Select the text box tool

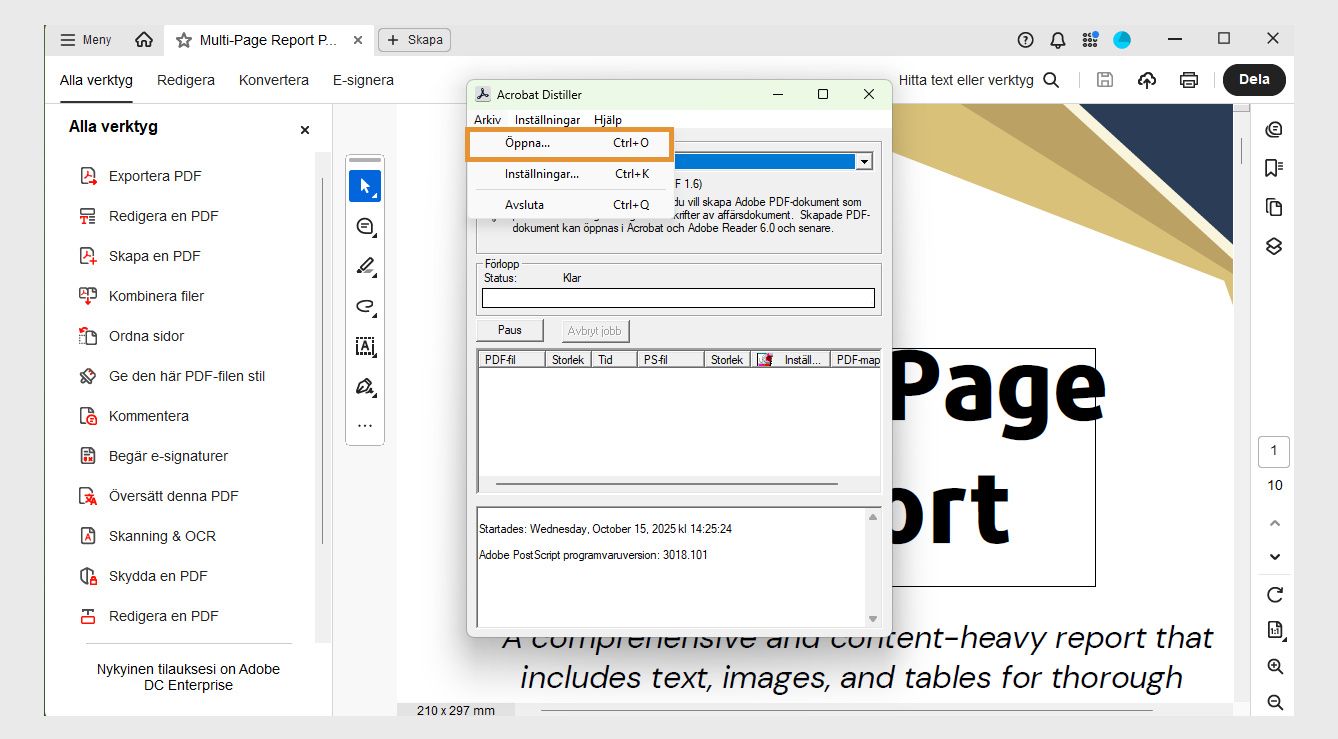click(x=365, y=347)
